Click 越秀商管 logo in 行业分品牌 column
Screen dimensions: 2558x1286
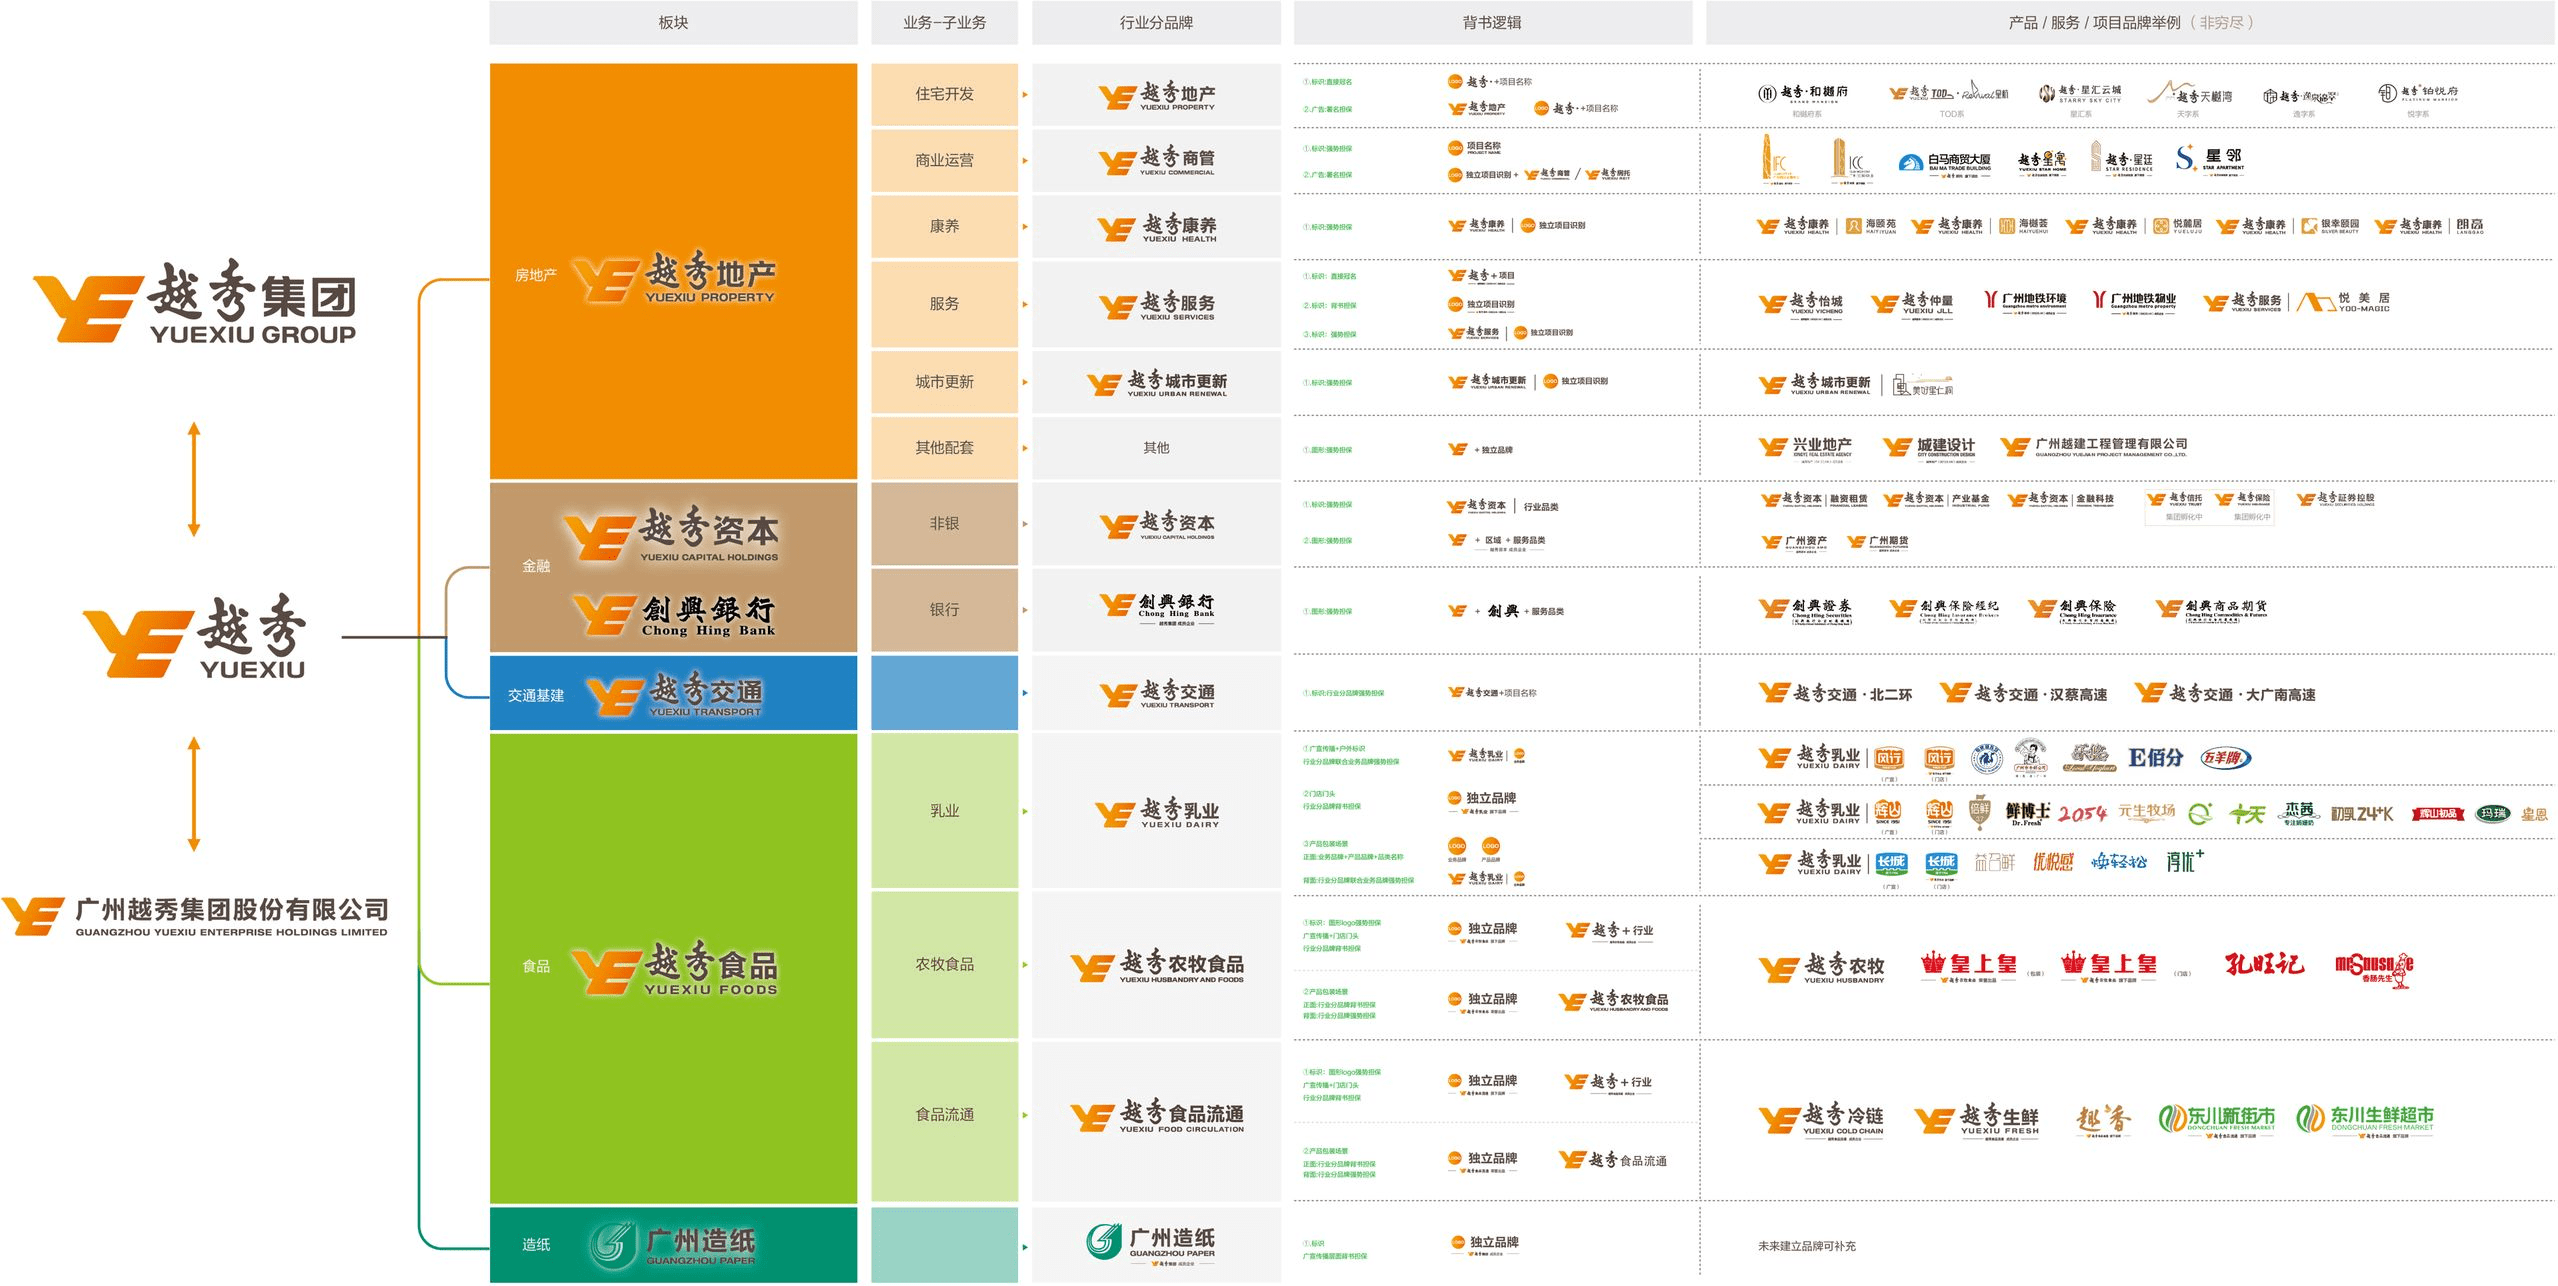tap(1157, 161)
